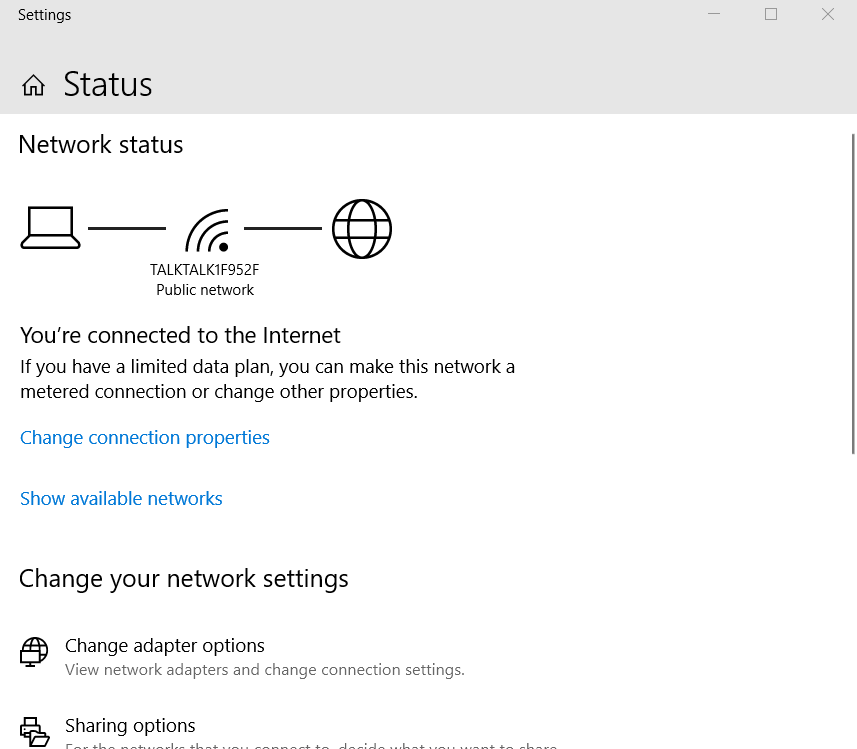This screenshot has height=749, width=857.
Task: Close the Settings window
Action: click(828, 15)
